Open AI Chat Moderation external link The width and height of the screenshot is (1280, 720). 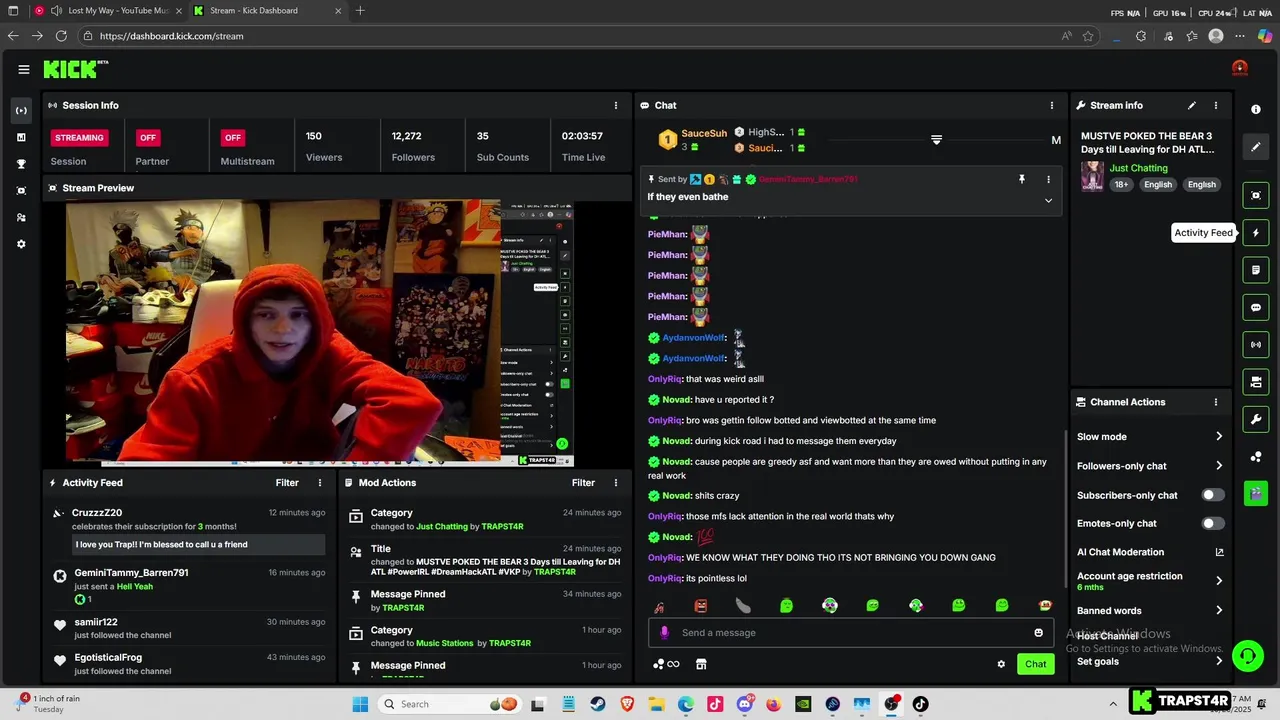point(1219,552)
